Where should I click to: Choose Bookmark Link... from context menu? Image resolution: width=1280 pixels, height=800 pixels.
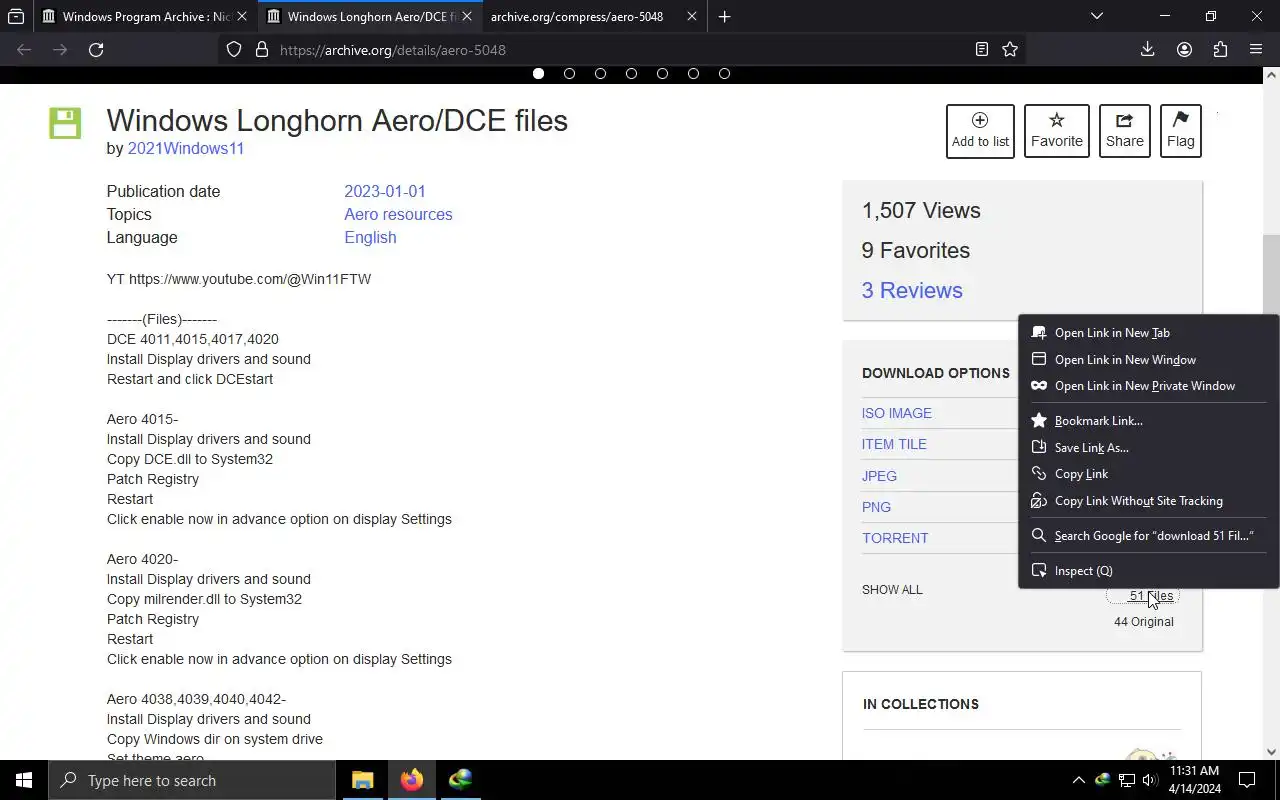(1148, 421)
